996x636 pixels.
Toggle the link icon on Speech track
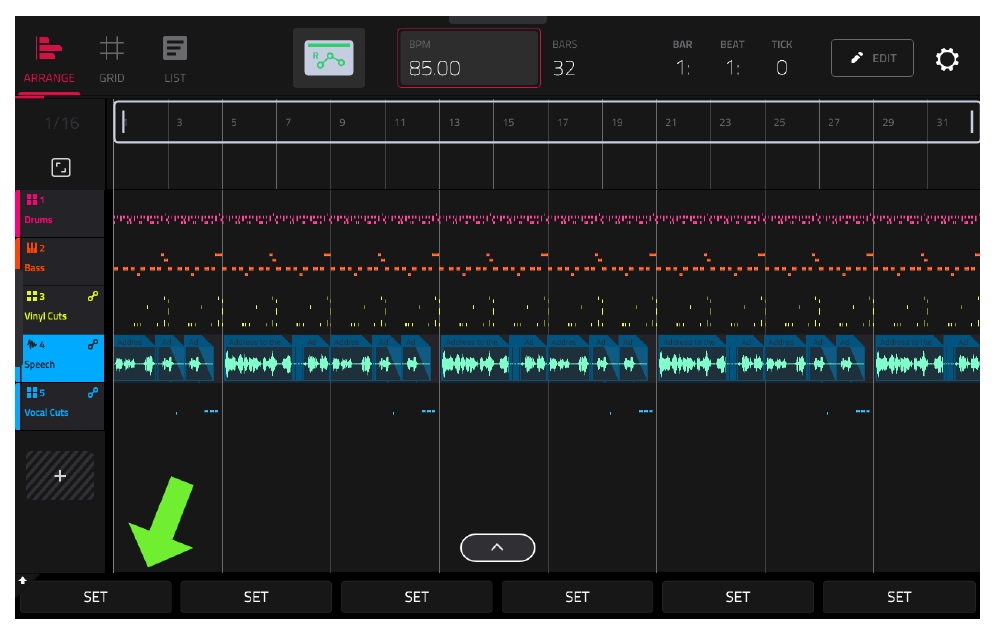[x=93, y=344]
